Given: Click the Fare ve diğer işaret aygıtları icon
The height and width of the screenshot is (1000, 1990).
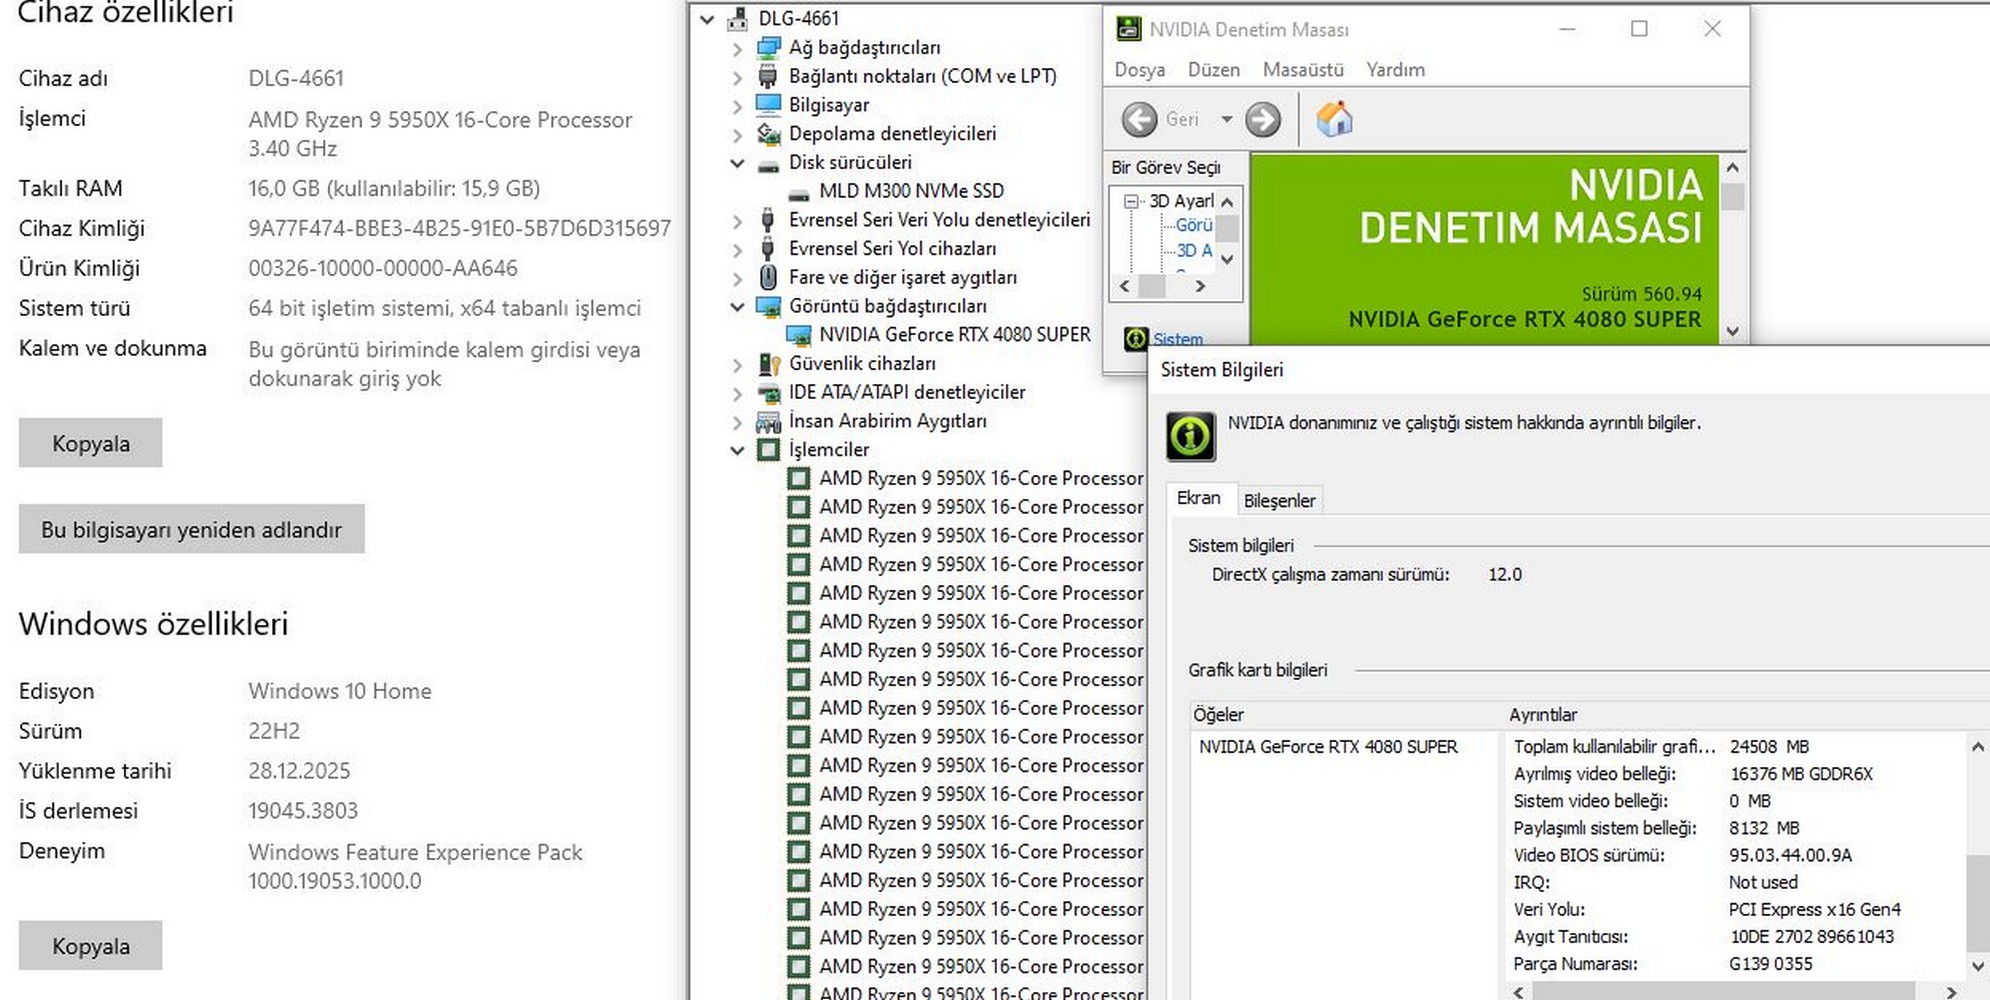Looking at the screenshot, I should [768, 277].
